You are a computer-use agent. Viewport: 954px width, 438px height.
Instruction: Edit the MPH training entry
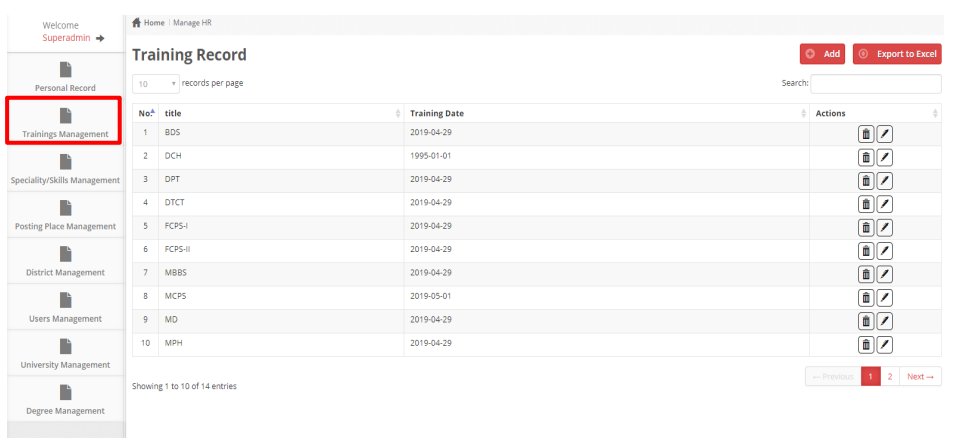coord(885,344)
